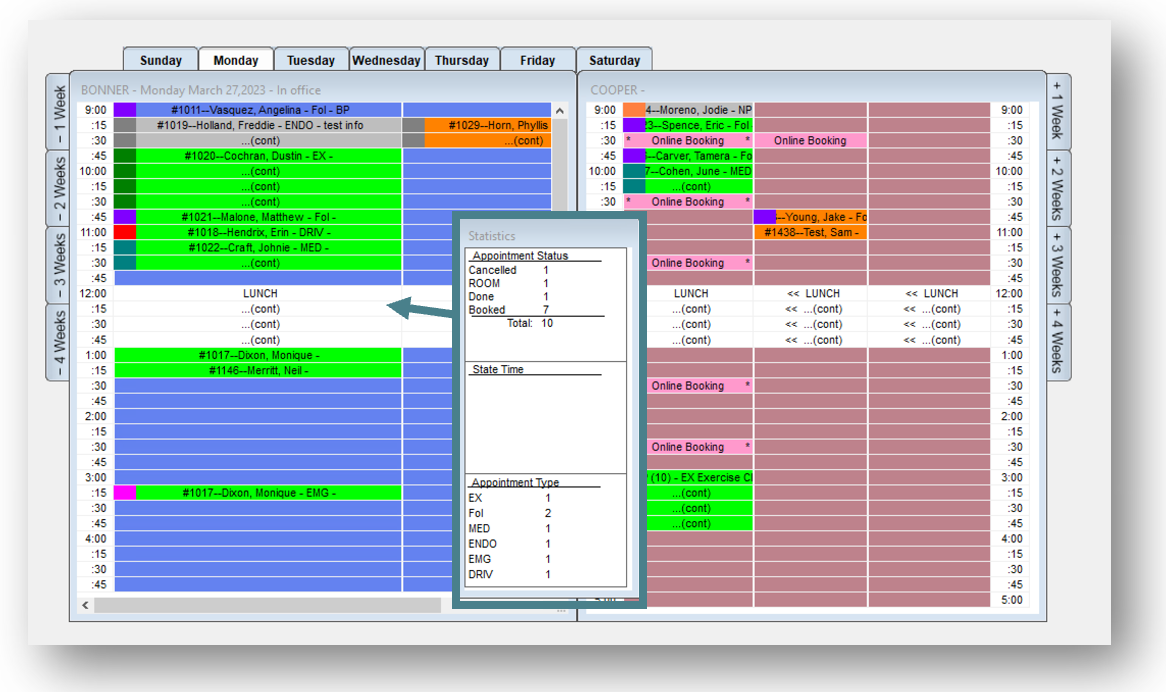Jump ahead with '+ 1 Week' tab
The width and height of the screenshot is (1166, 692).
click(1058, 112)
